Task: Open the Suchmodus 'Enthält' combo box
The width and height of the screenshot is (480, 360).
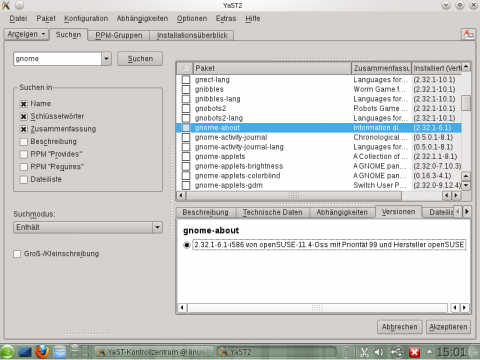Action: pyautogui.click(x=88, y=227)
